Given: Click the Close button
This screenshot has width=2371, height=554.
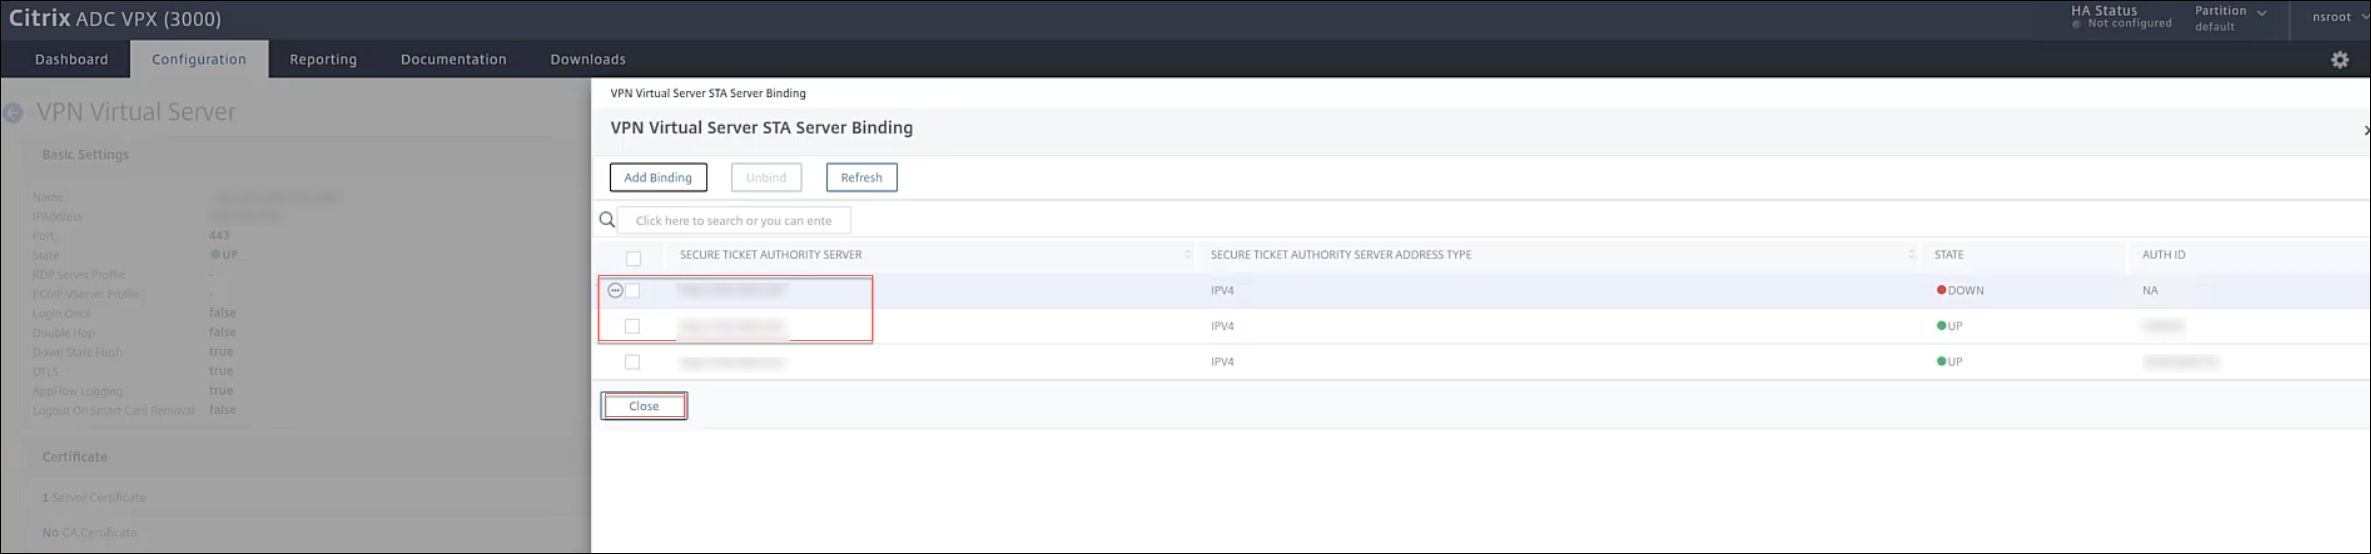Looking at the screenshot, I should click(x=644, y=406).
